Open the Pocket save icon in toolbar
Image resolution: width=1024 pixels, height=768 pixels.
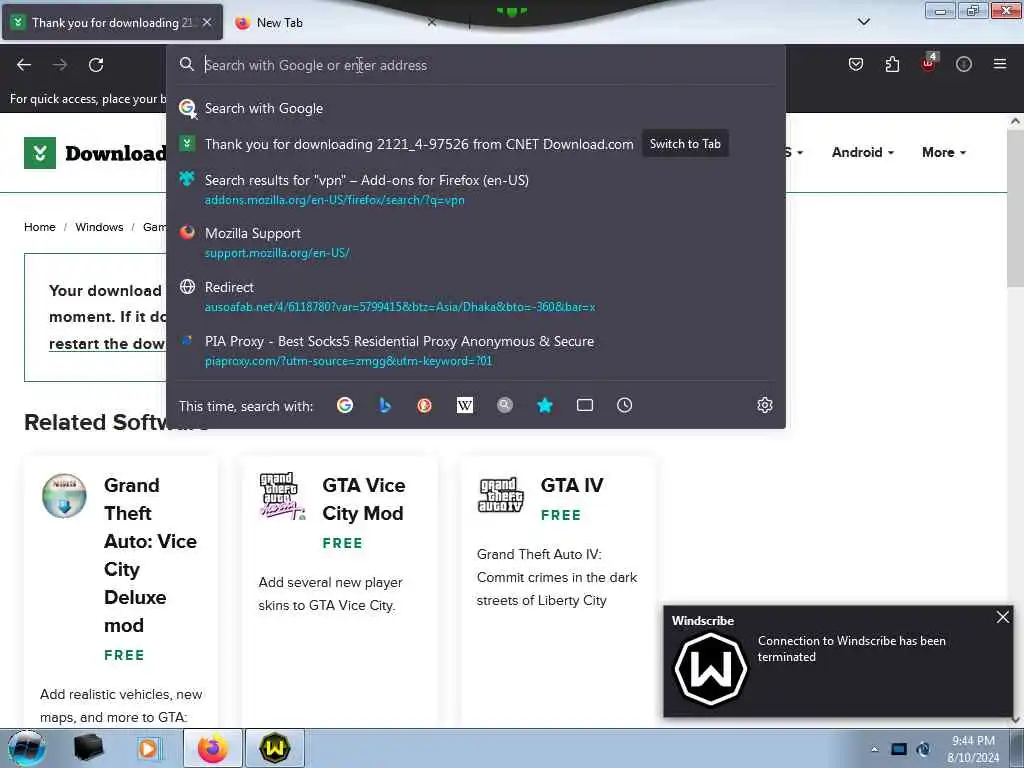pyautogui.click(x=856, y=64)
